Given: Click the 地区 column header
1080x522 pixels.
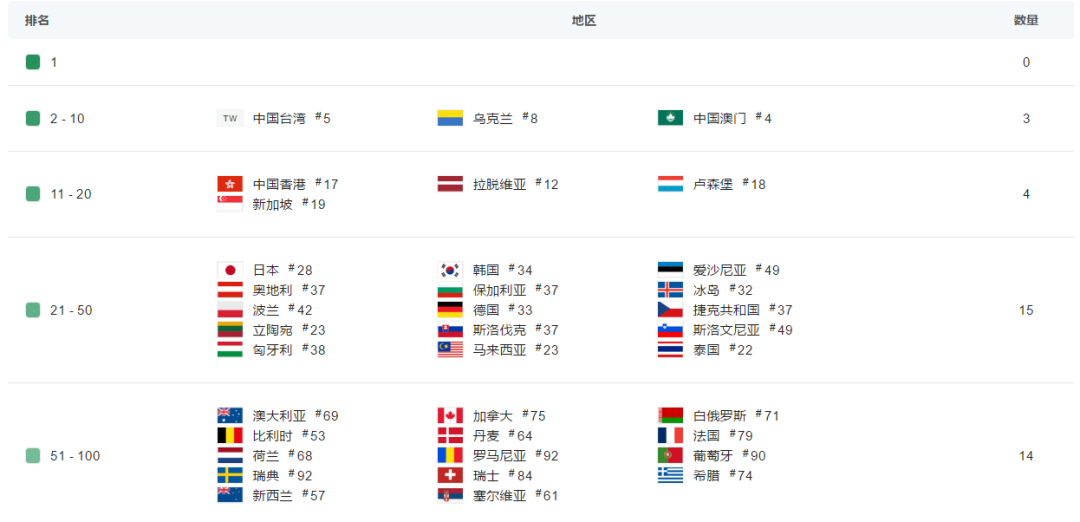Looking at the screenshot, I should [x=584, y=20].
